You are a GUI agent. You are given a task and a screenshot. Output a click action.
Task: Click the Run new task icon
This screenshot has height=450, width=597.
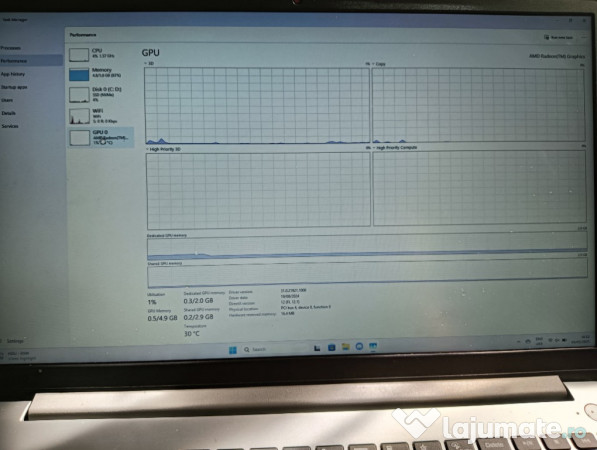pyautogui.click(x=546, y=37)
